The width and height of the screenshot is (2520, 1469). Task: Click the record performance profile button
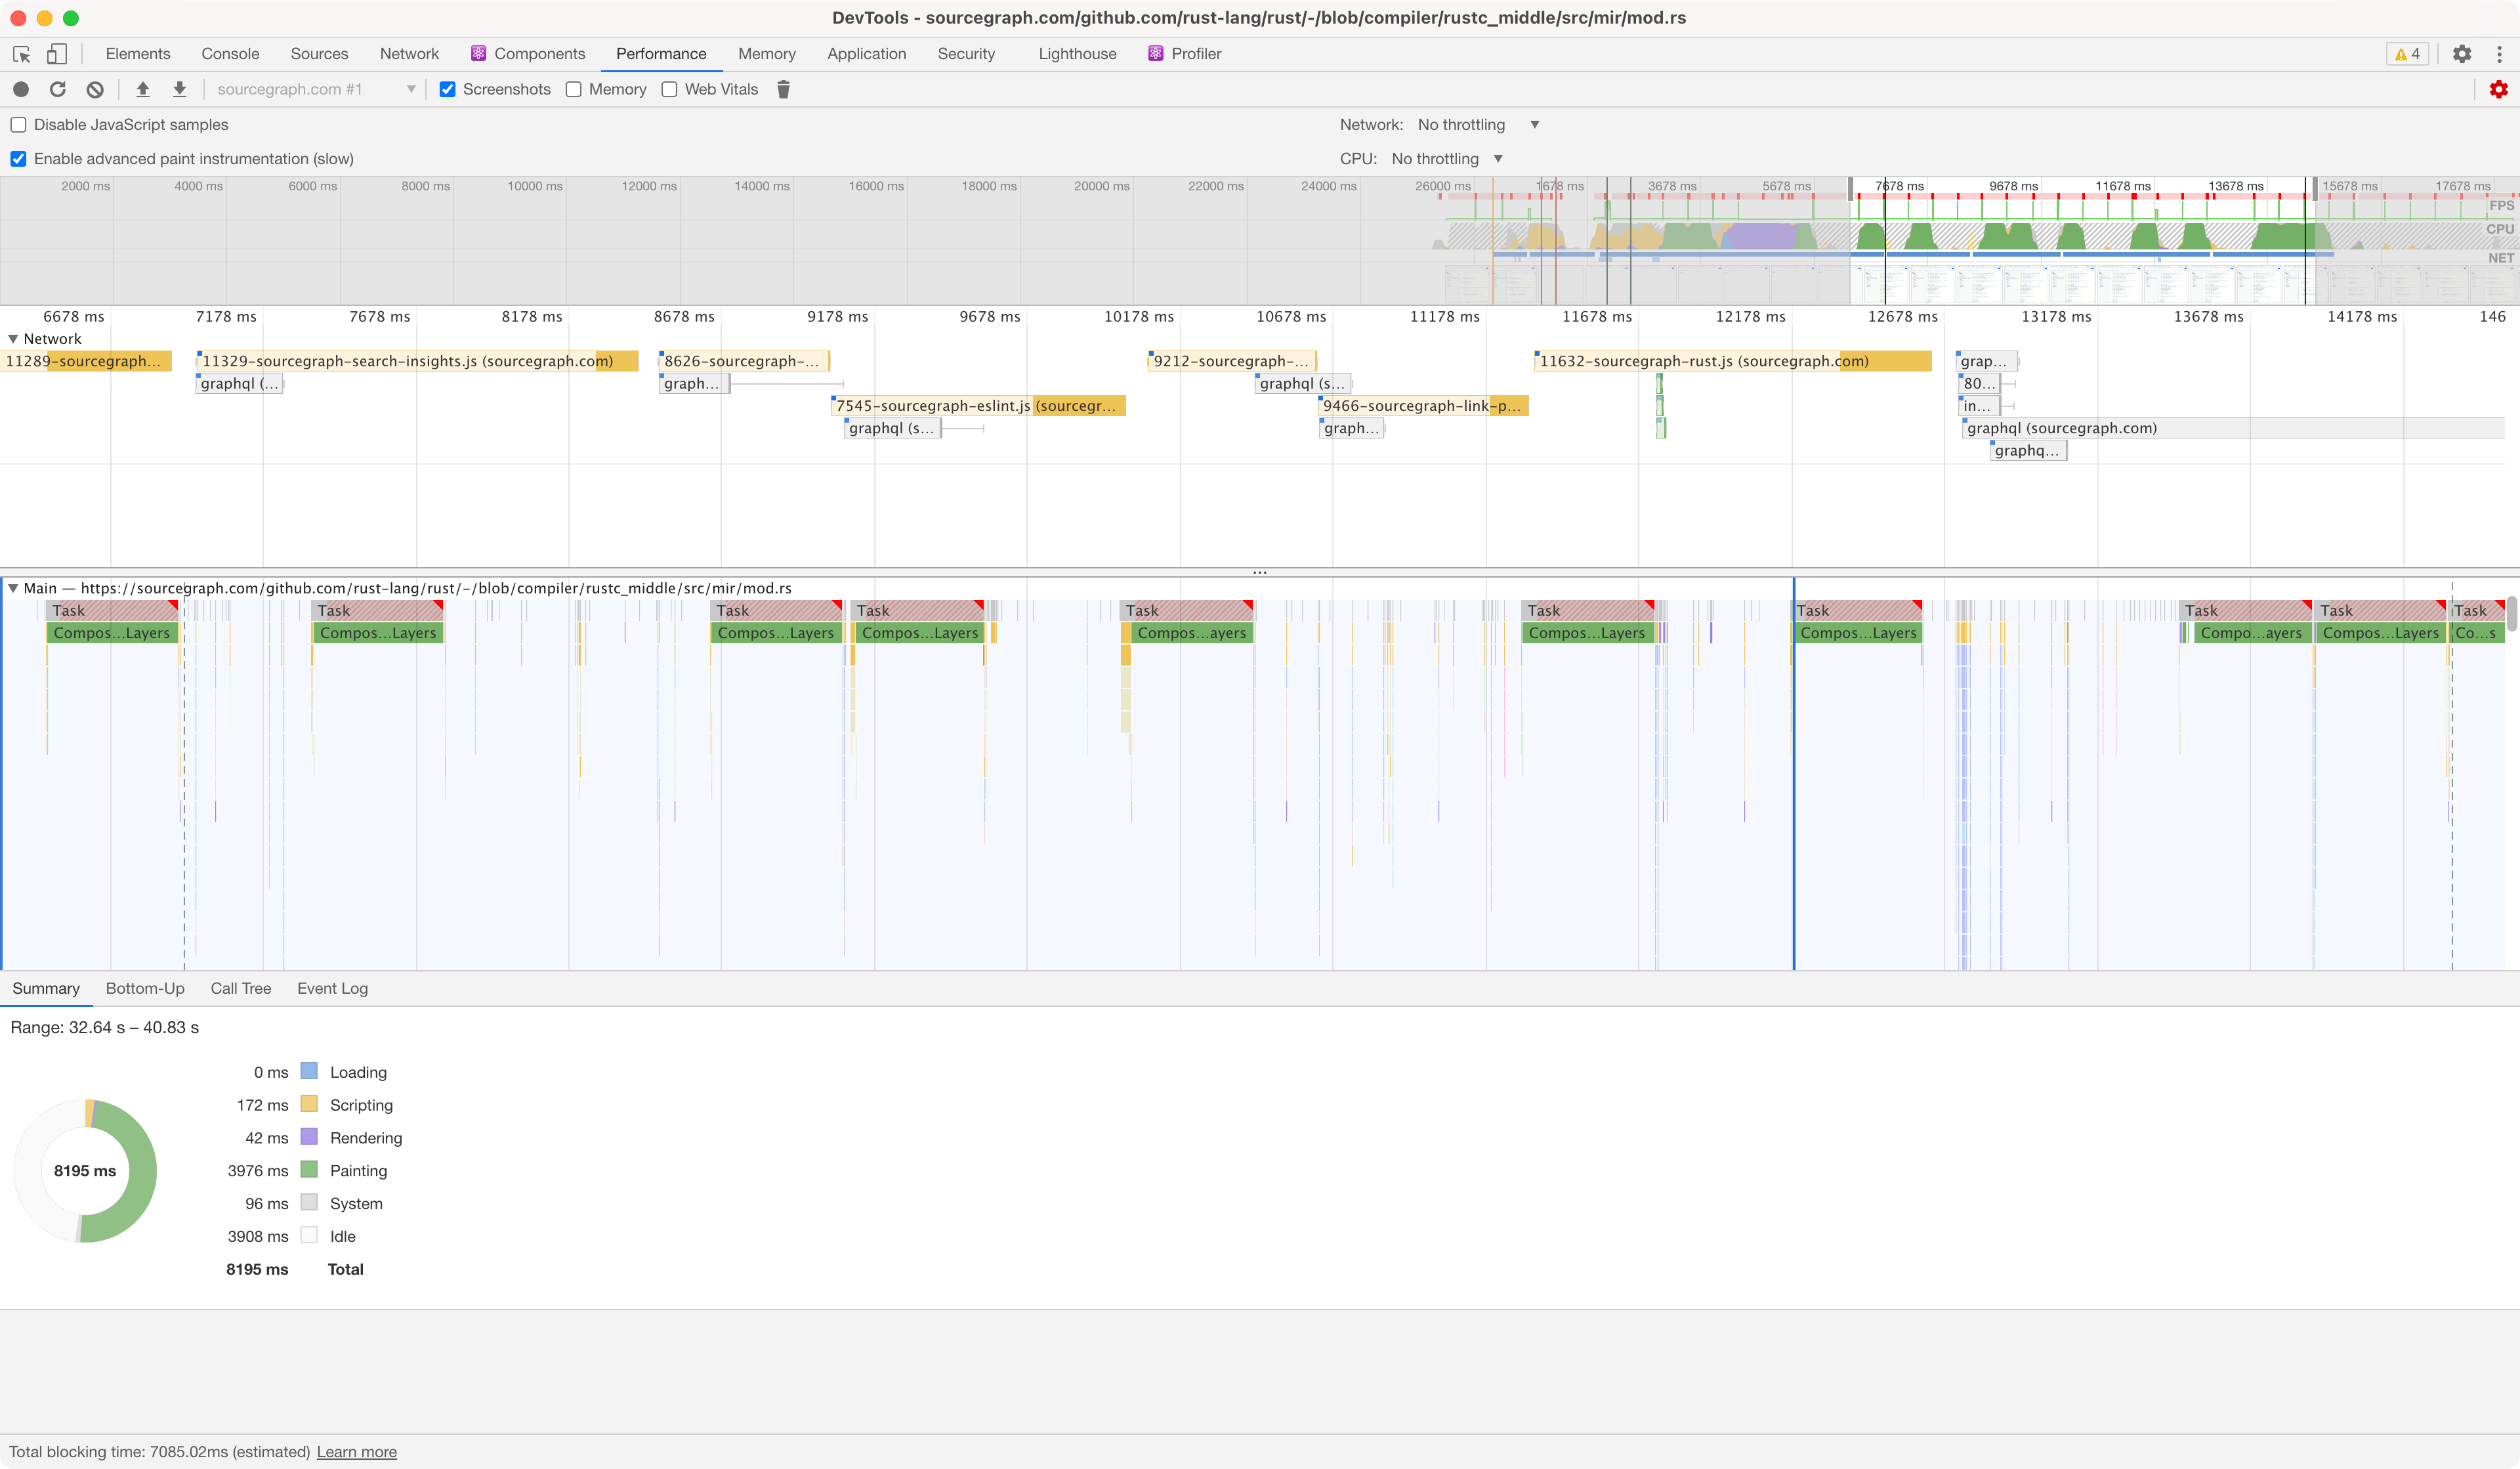click(x=21, y=89)
